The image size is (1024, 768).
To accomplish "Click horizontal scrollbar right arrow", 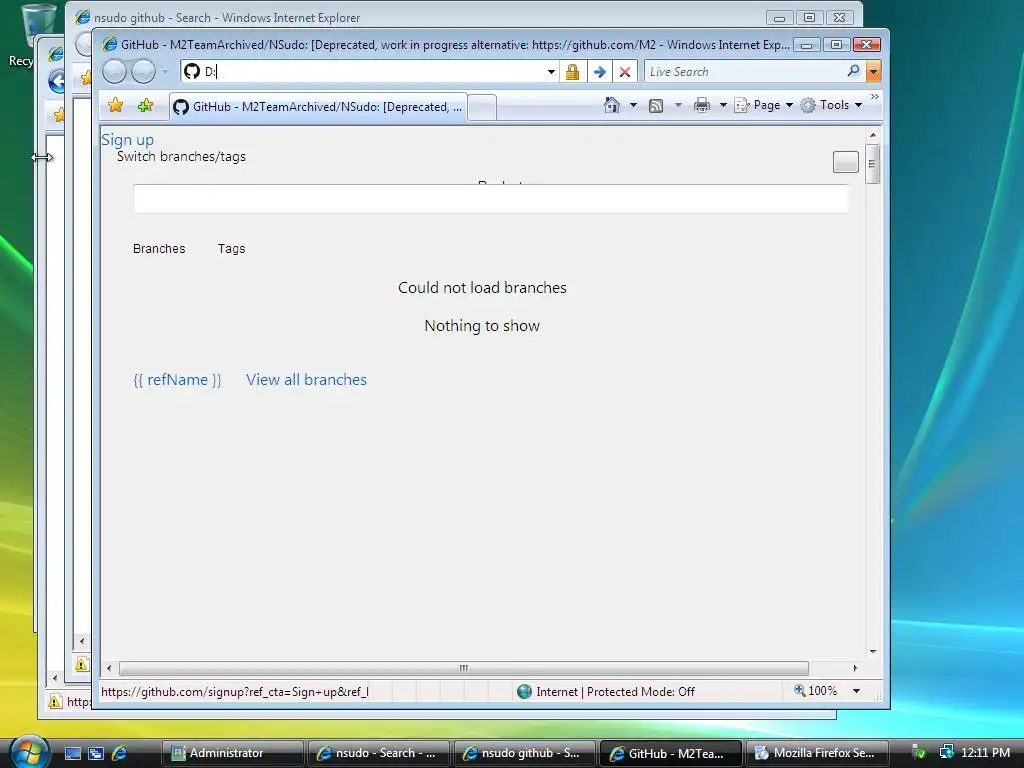I will (855, 668).
